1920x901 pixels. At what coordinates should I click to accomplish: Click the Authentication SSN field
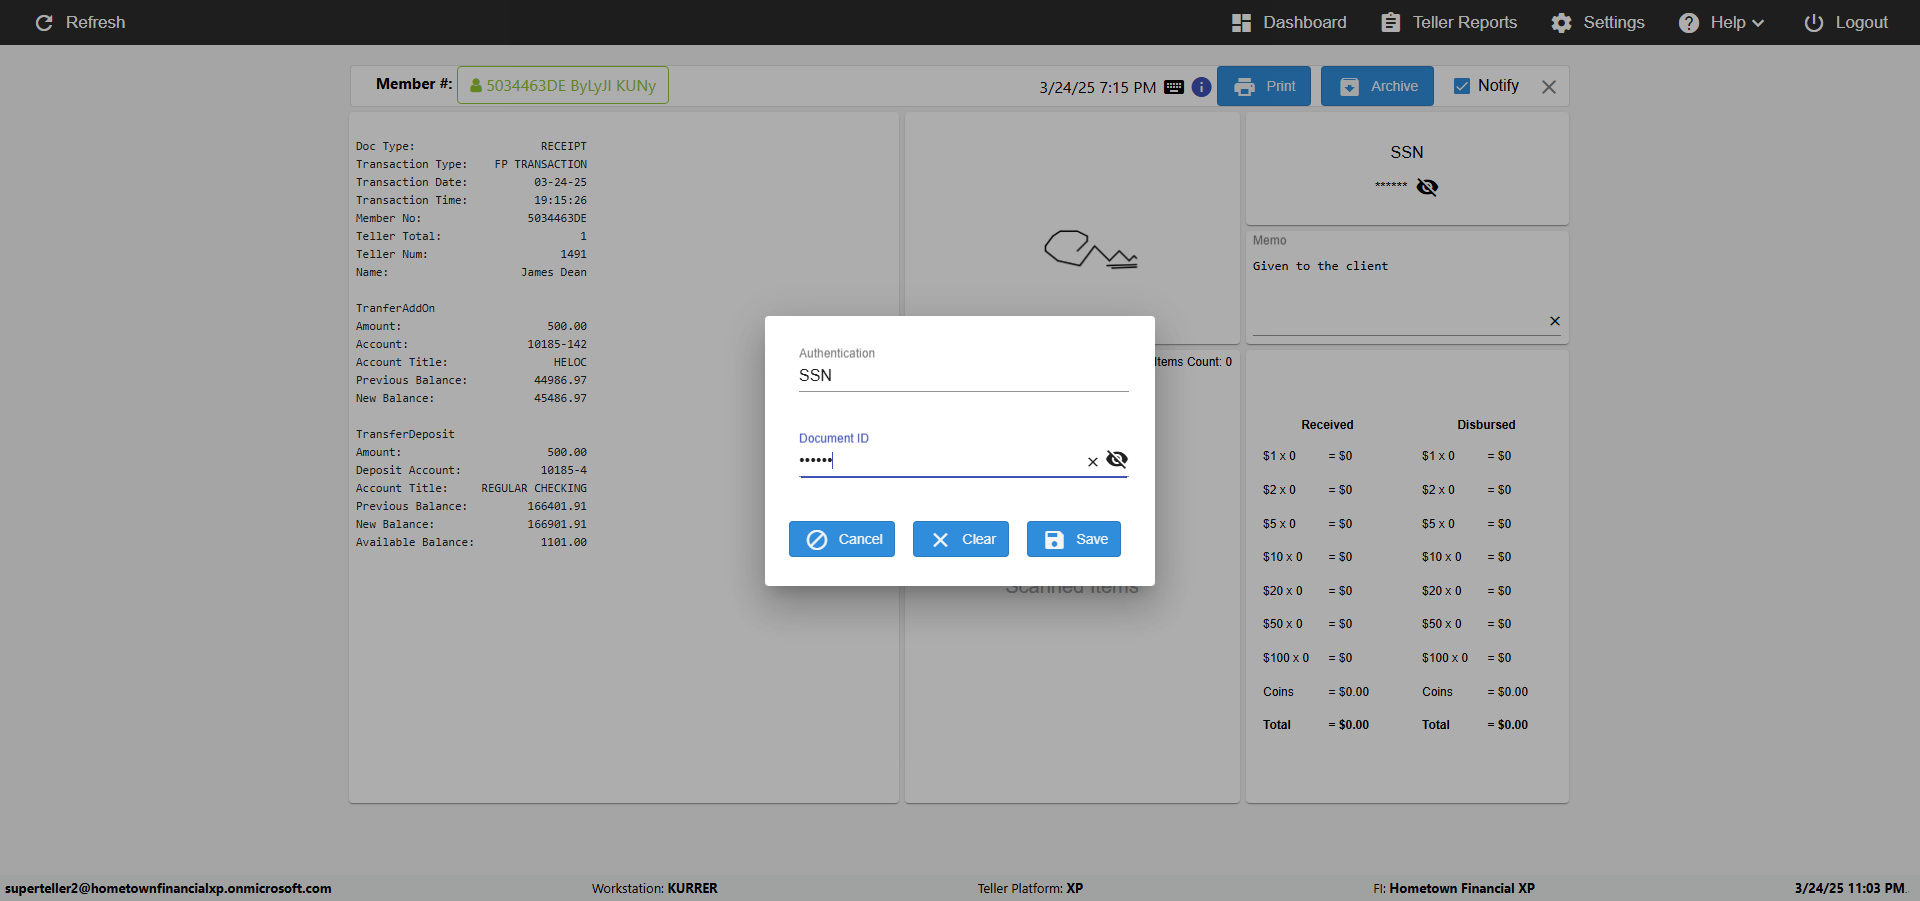pos(964,375)
